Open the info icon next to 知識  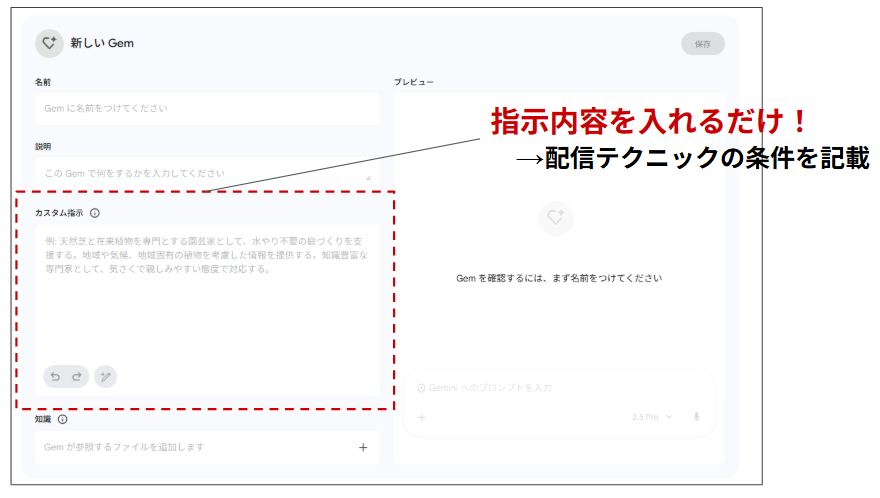click(x=63, y=419)
